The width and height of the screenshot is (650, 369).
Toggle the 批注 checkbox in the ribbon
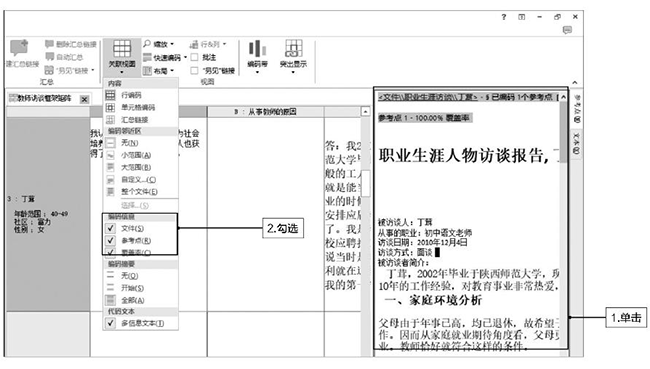click(194, 58)
